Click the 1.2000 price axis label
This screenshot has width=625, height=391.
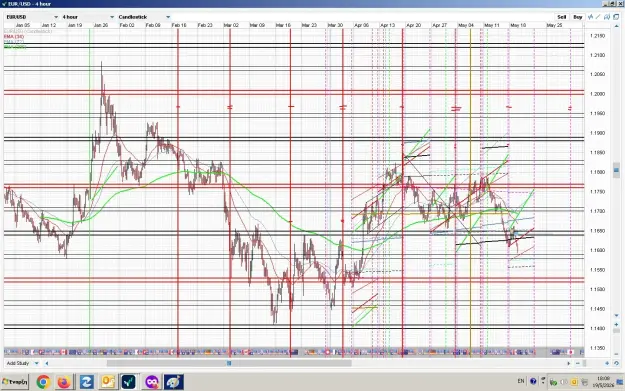click(x=597, y=94)
